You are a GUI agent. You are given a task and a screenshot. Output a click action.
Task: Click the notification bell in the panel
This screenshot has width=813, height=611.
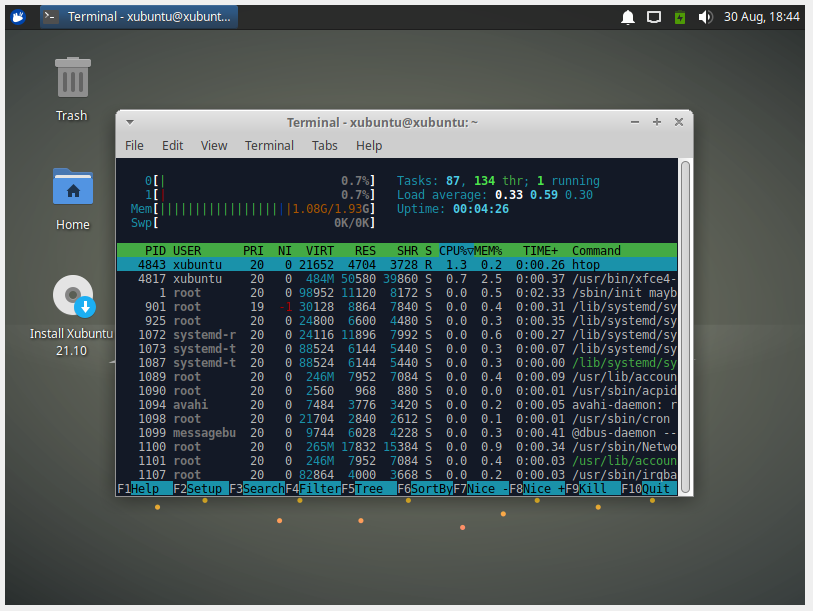click(628, 16)
